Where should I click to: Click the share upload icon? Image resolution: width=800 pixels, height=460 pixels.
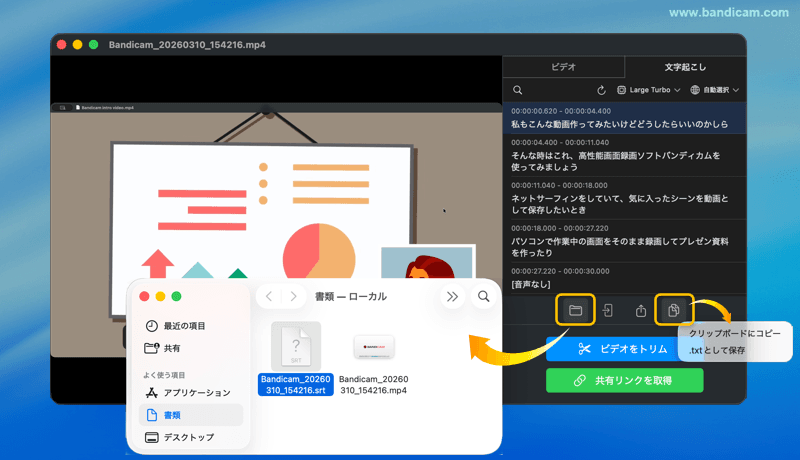641,310
